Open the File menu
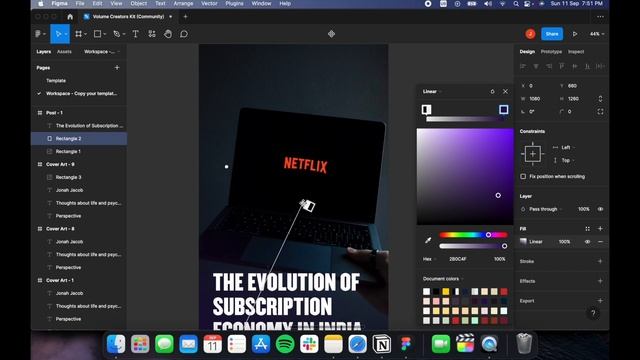 [x=80, y=3]
